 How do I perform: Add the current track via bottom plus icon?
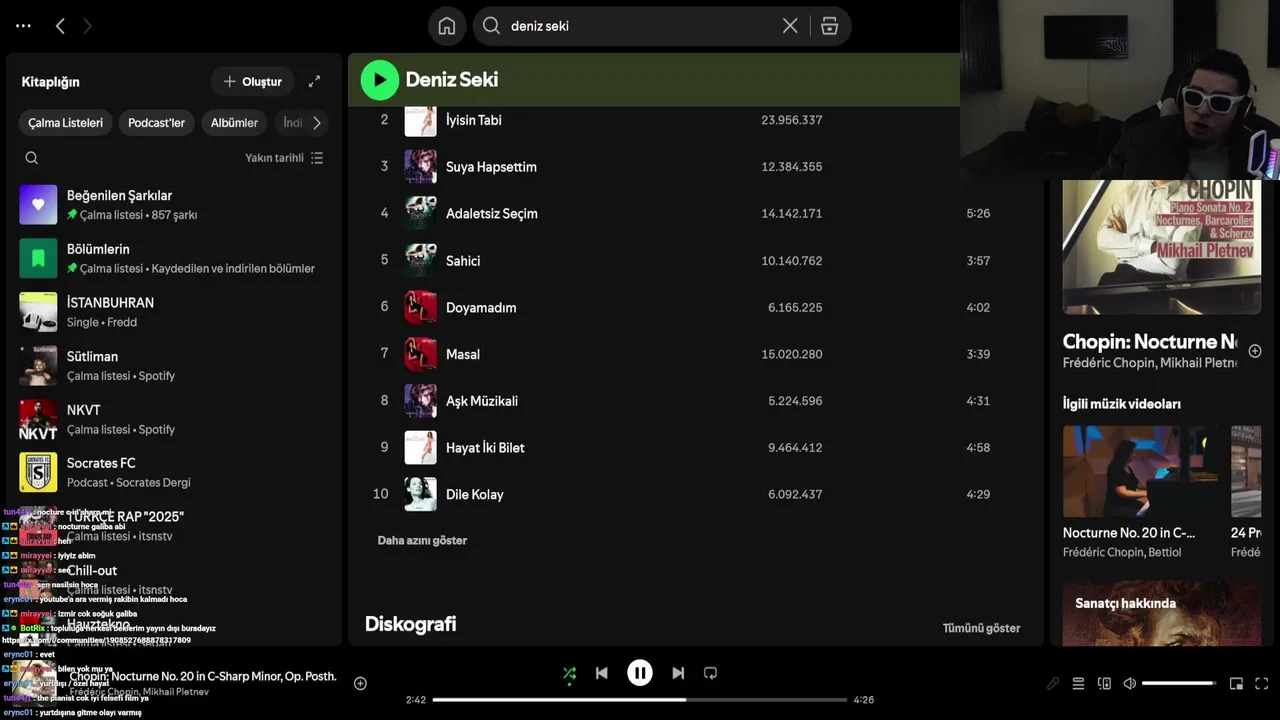click(x=360, y=684)
